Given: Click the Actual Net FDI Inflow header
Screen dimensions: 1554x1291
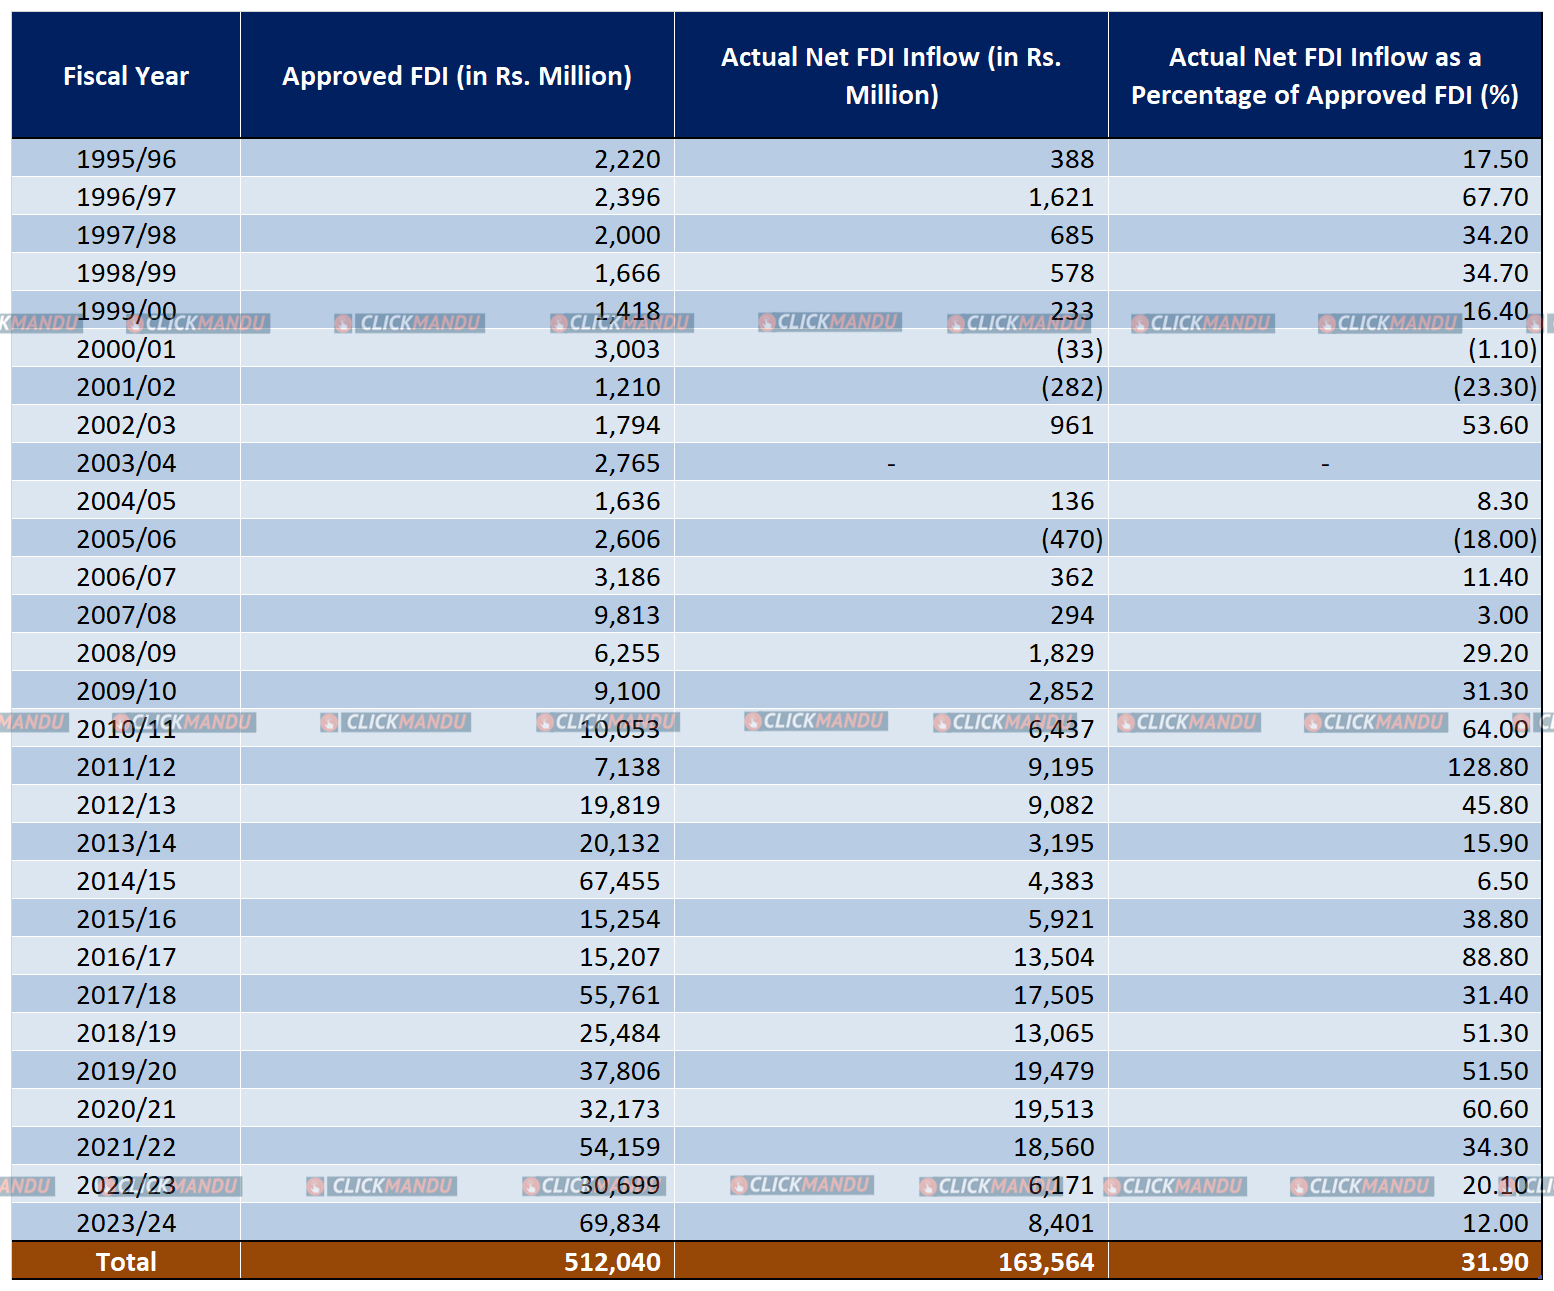Looking at the screenshot, I should click(891, 76).
